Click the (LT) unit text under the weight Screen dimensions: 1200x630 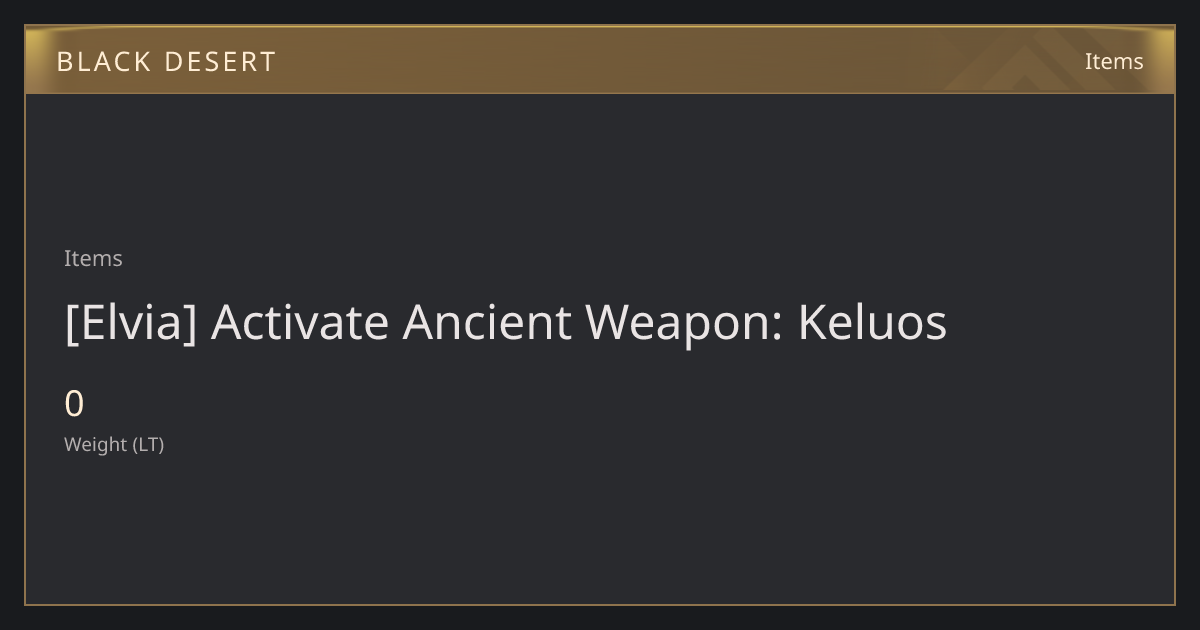point(148,444)
